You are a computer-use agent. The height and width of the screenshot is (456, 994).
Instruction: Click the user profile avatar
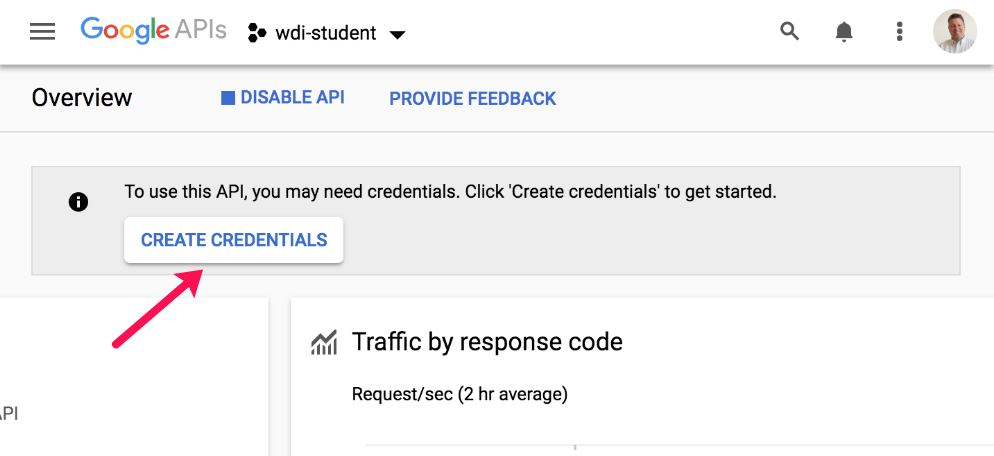coord(954,32)
